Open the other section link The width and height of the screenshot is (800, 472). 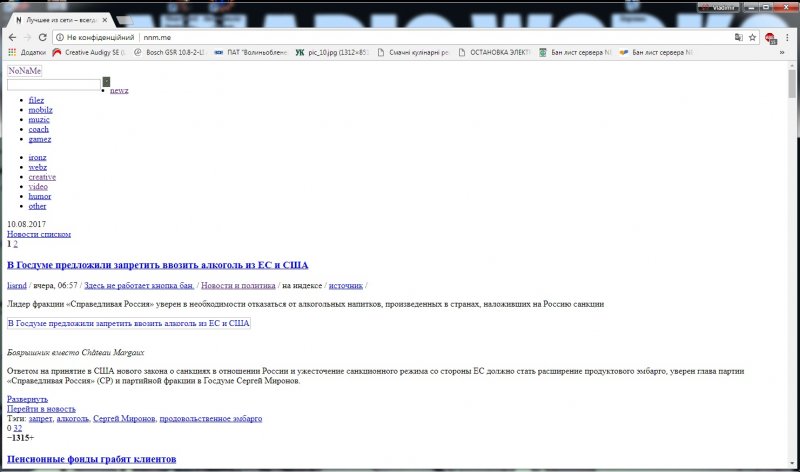tap(37, 206)
